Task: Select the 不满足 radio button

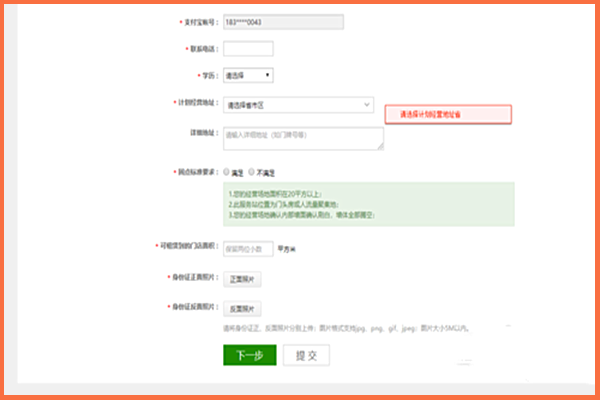Action: 251,172
